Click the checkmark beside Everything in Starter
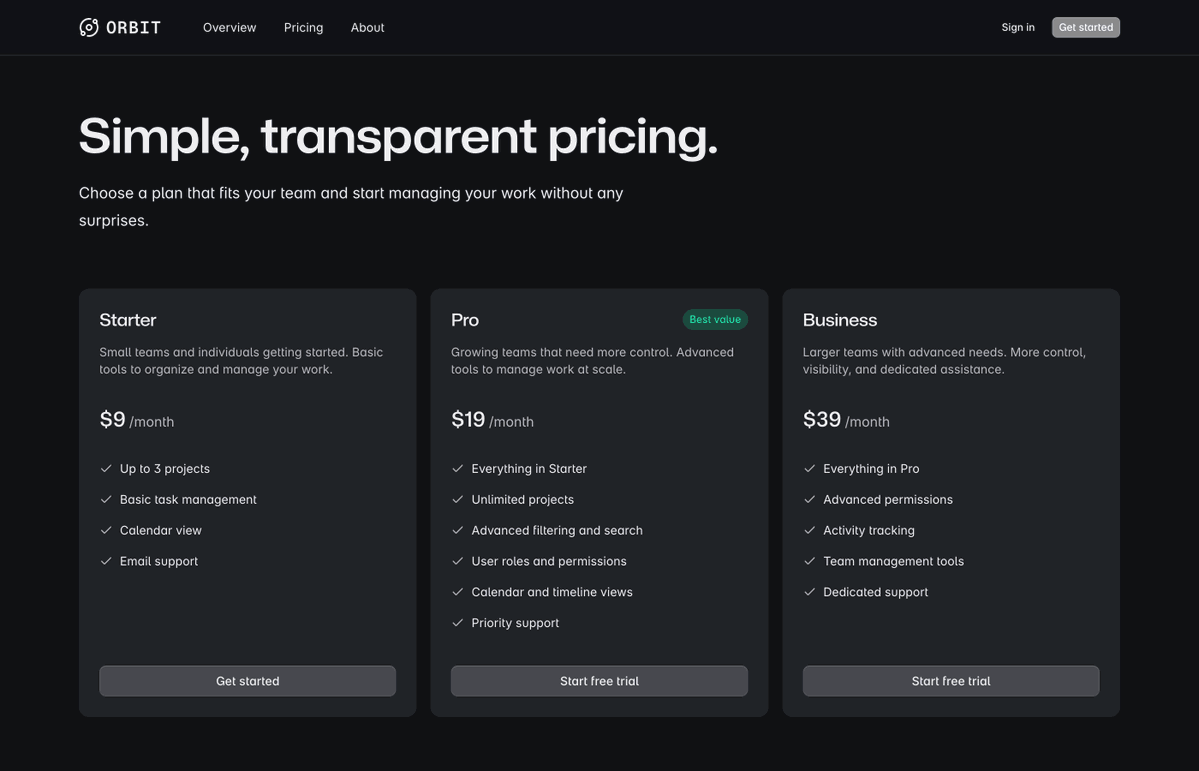The height and width of the screenshot is (771, 1199). click(x=458, y=468)
